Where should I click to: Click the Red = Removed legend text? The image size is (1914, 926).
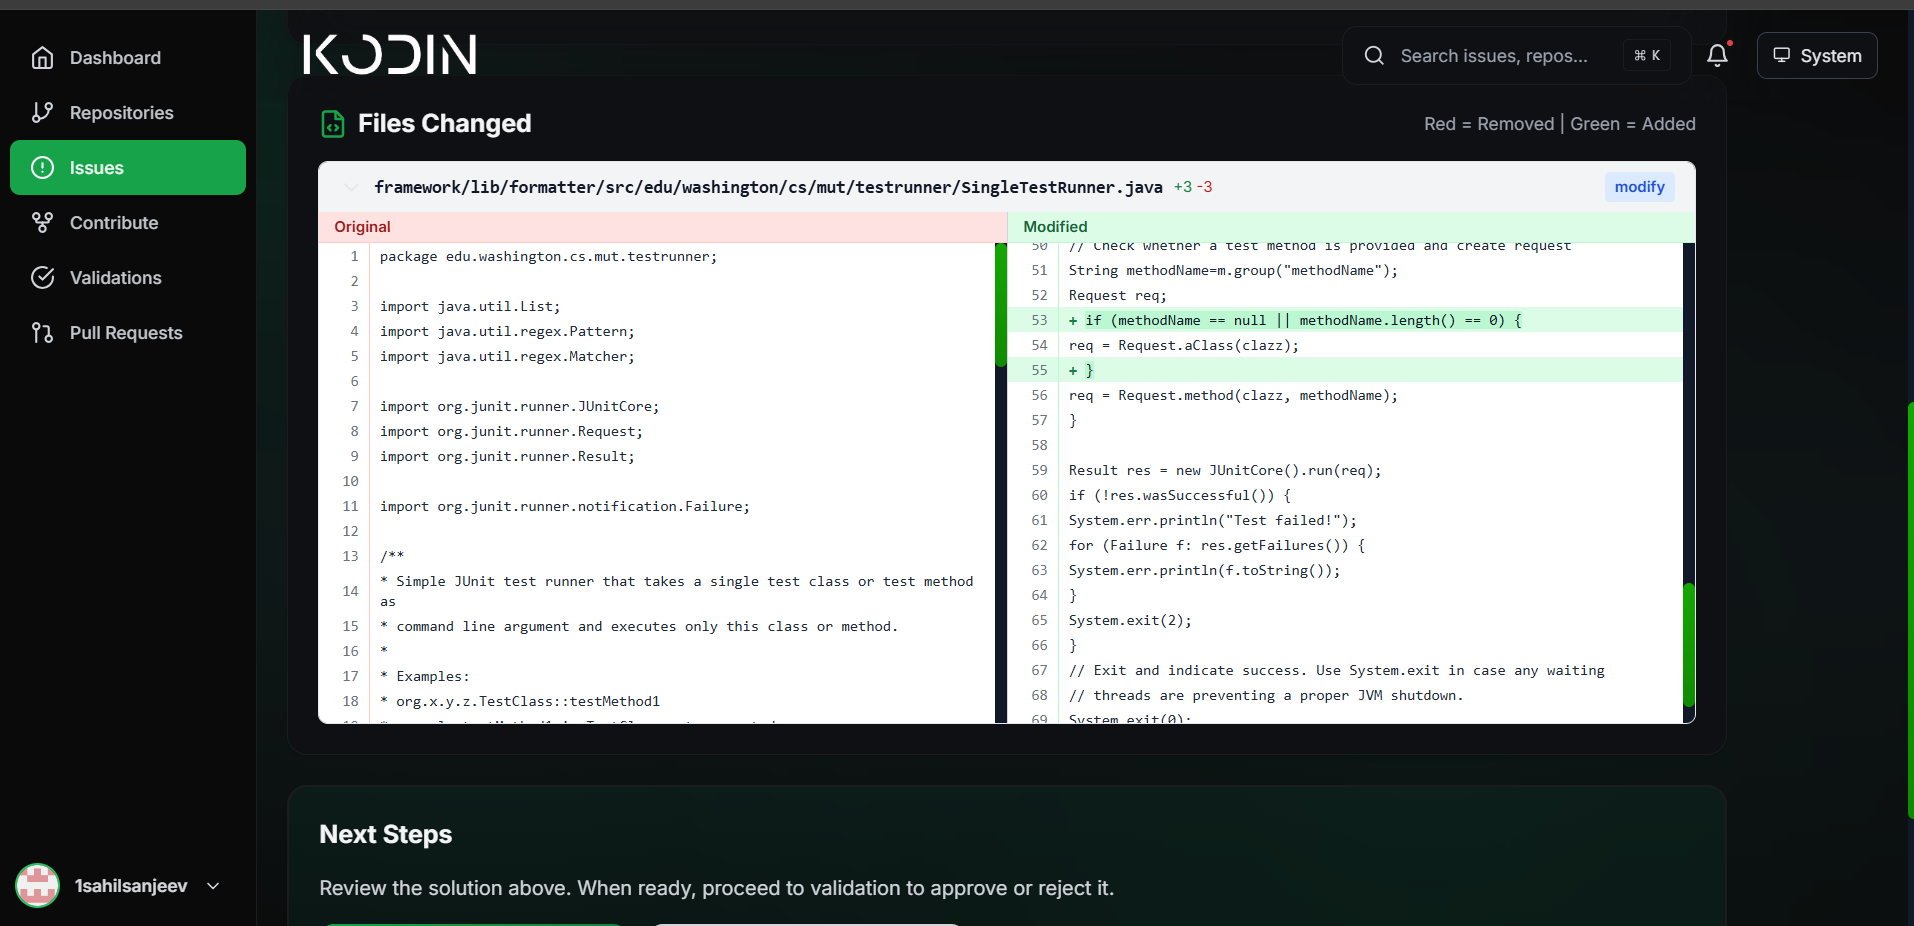[1489, 124]
